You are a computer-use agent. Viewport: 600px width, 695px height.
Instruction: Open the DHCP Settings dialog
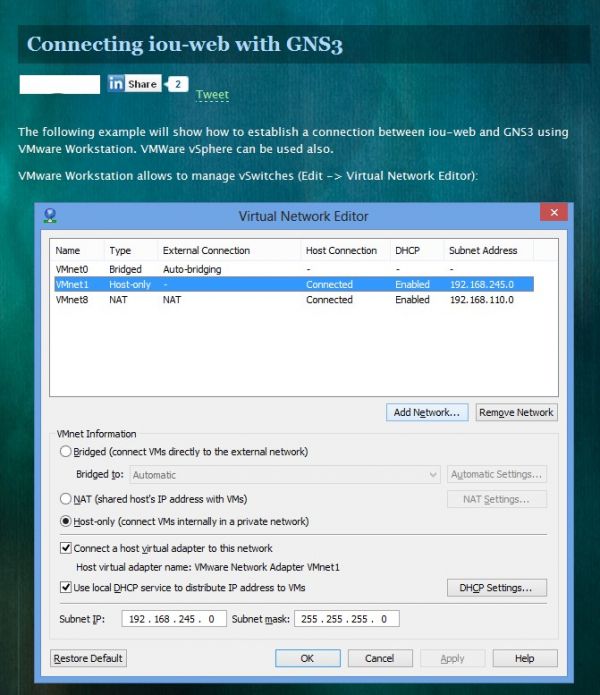click(x=496, y=588)
